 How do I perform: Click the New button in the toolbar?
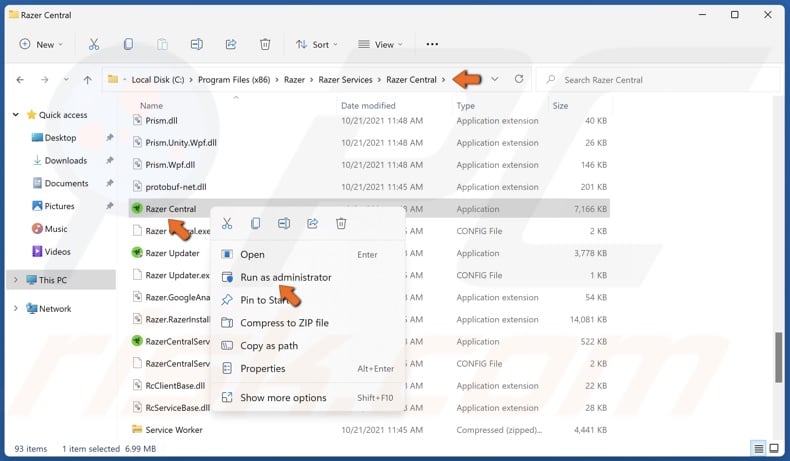click(x=41, y=44)
